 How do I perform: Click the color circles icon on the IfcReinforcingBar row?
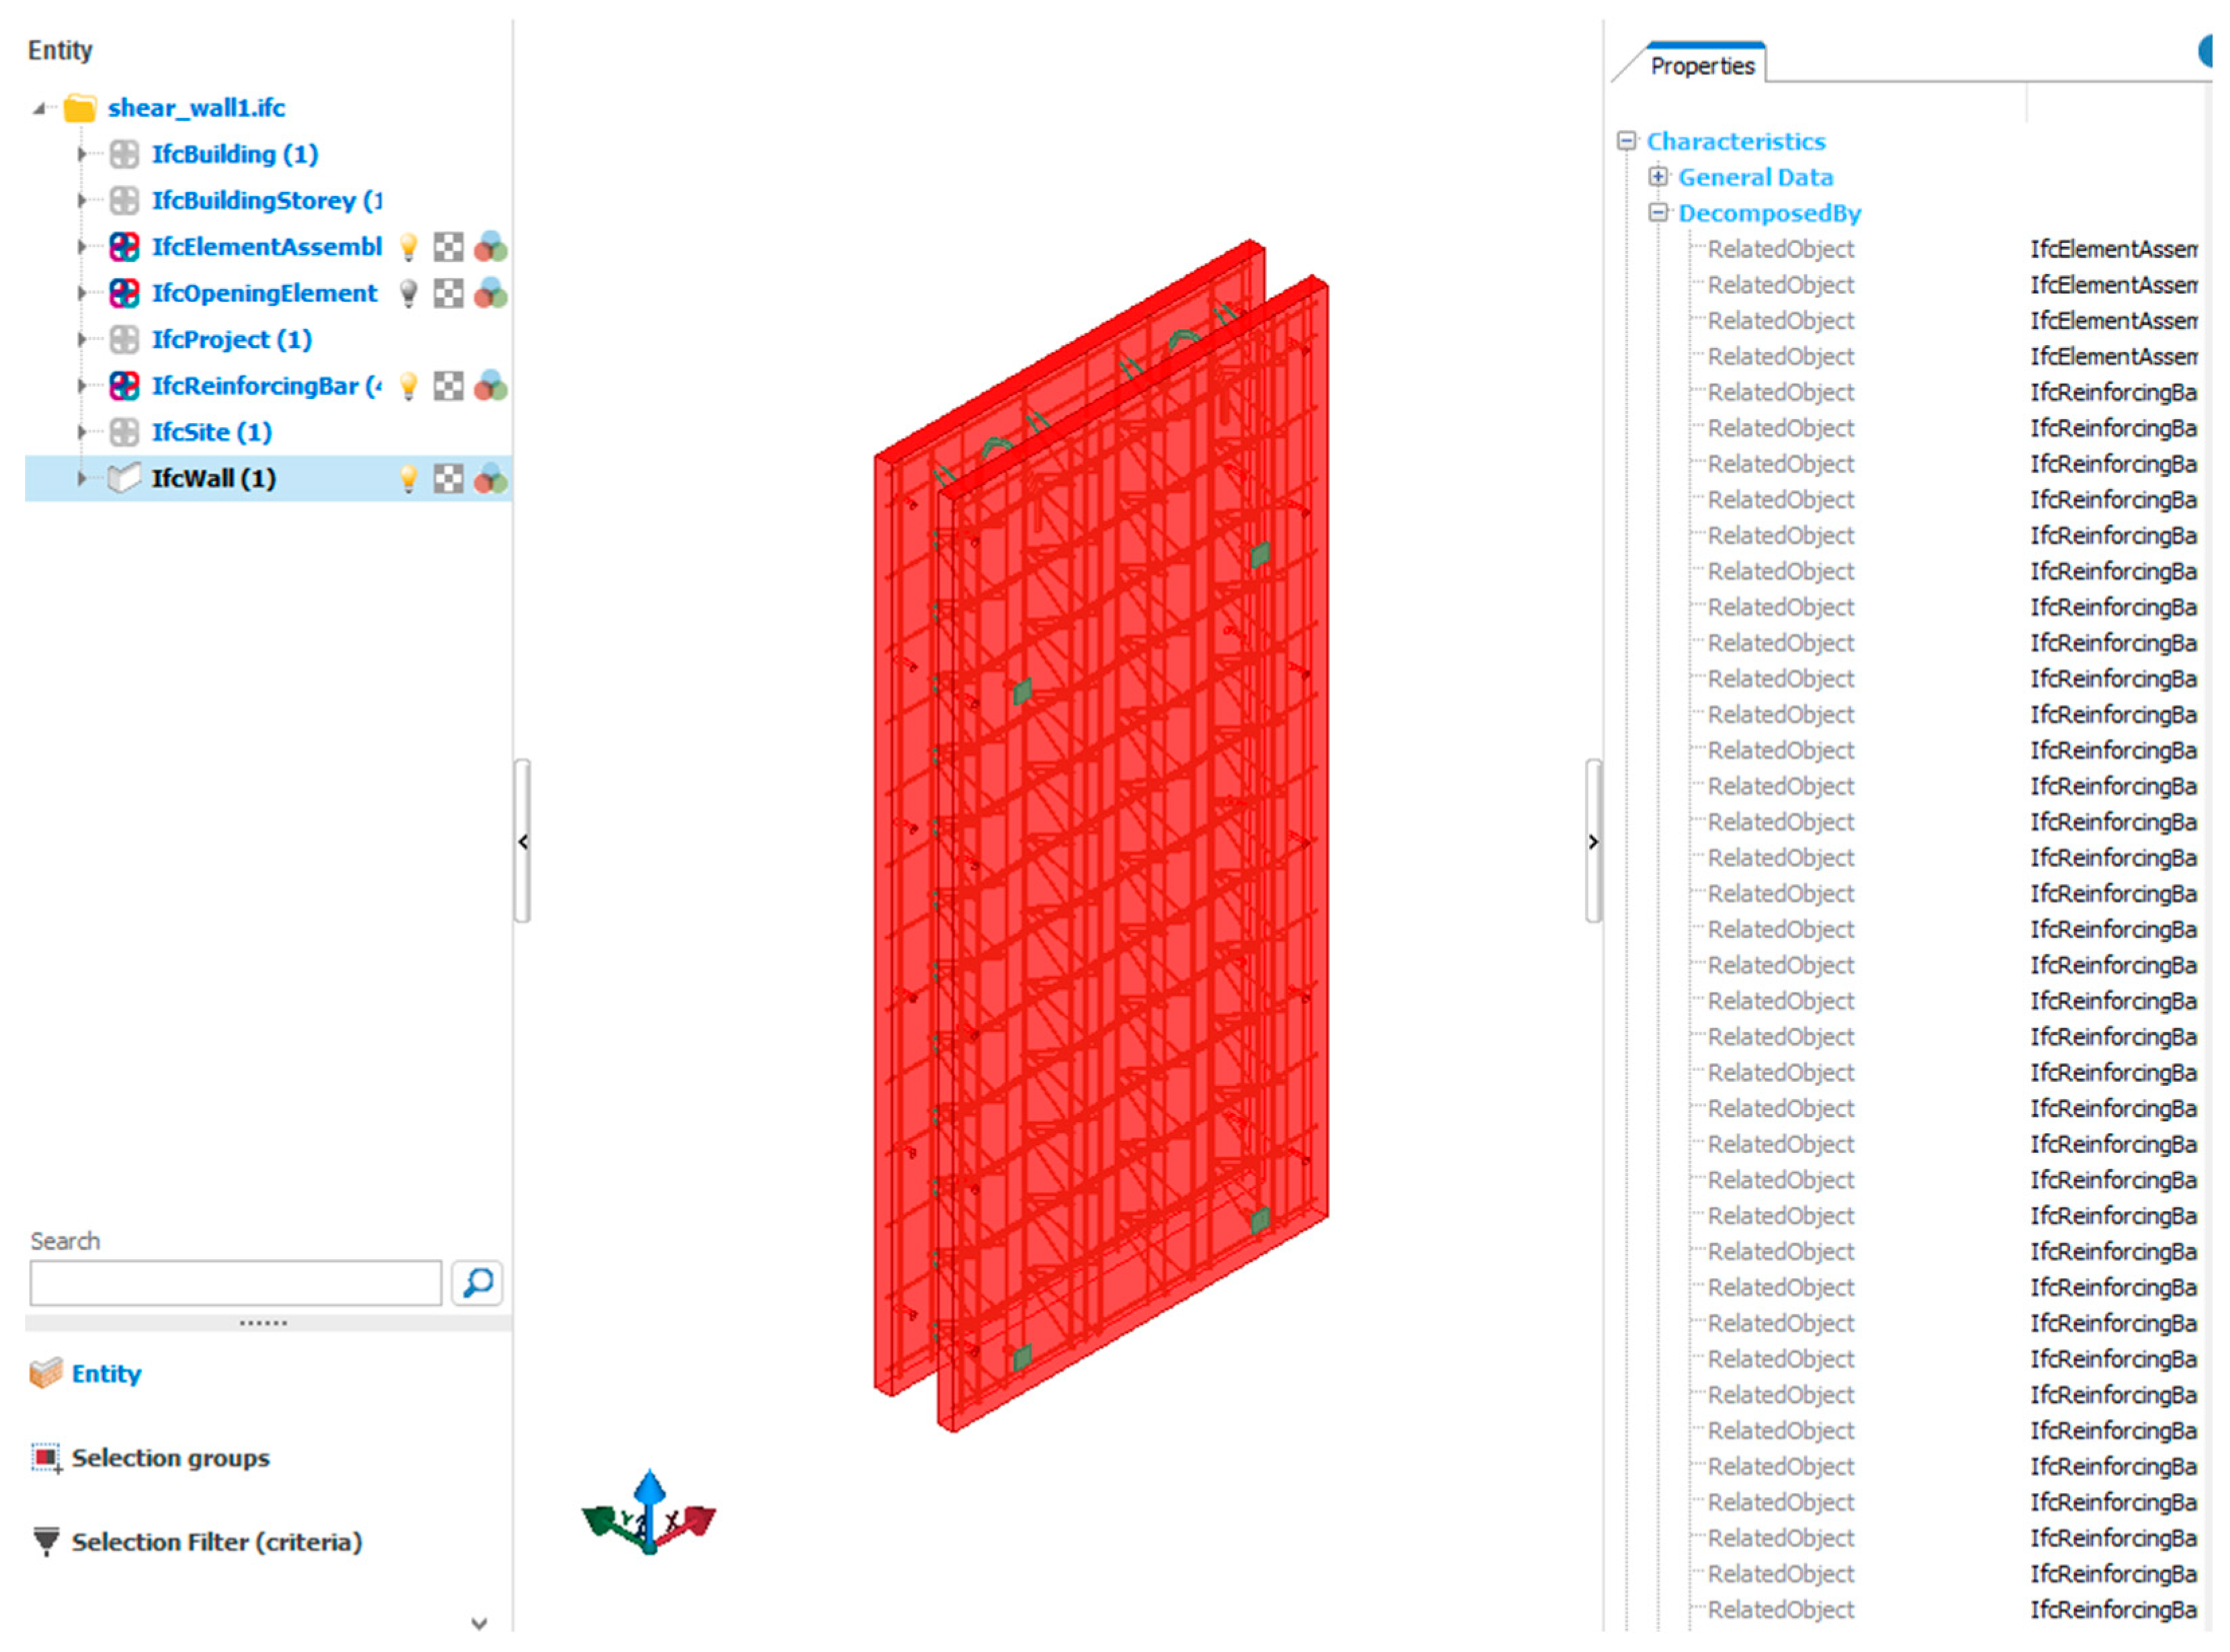click(490, 386)
